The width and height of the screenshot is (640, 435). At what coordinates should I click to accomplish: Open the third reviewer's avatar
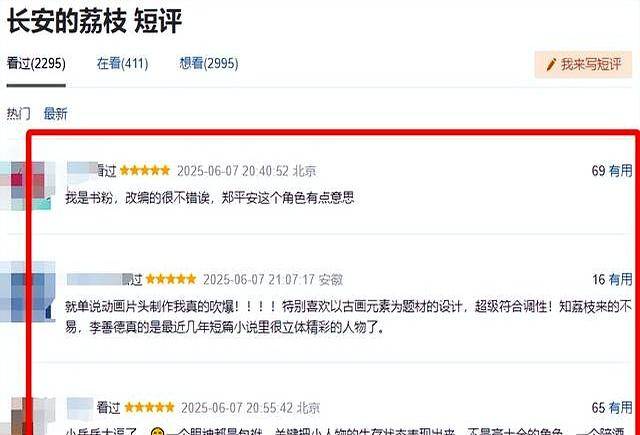pos(28,416)
